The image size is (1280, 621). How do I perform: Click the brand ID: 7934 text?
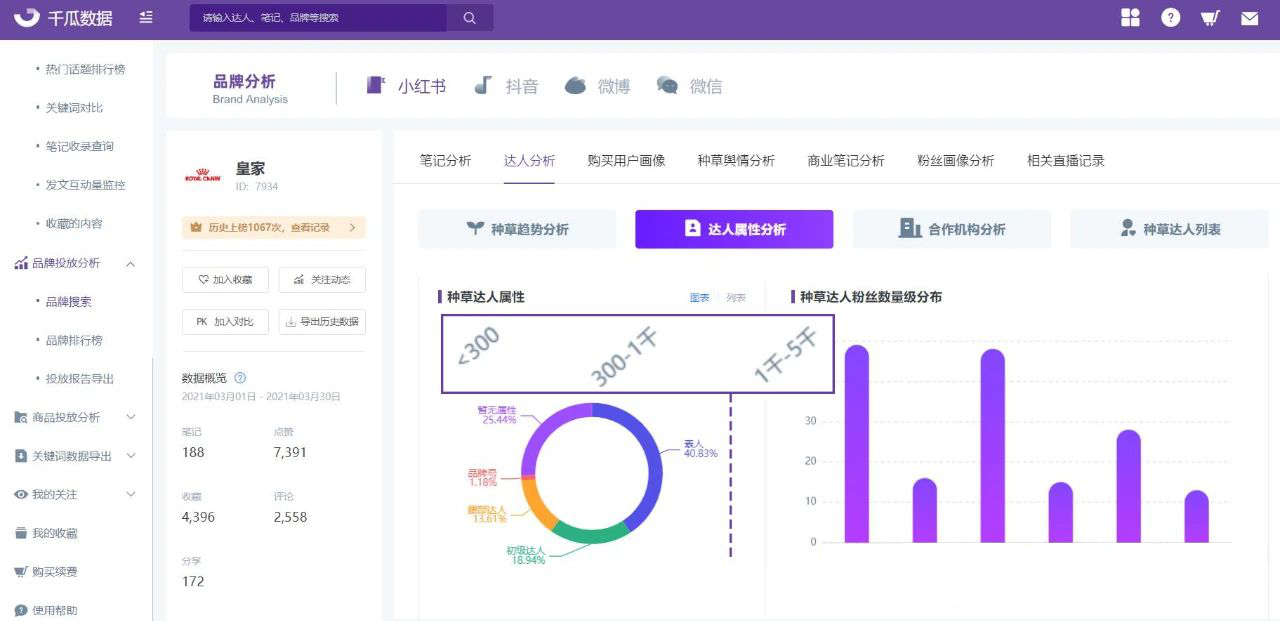257,187
